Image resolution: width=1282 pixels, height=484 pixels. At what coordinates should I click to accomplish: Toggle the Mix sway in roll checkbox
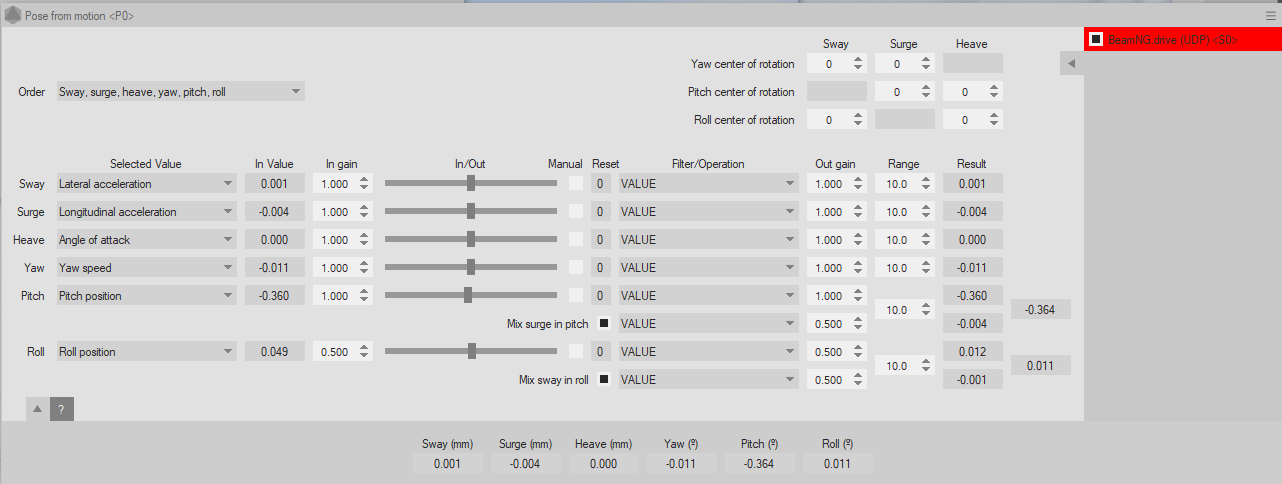[x=604, y=380]
